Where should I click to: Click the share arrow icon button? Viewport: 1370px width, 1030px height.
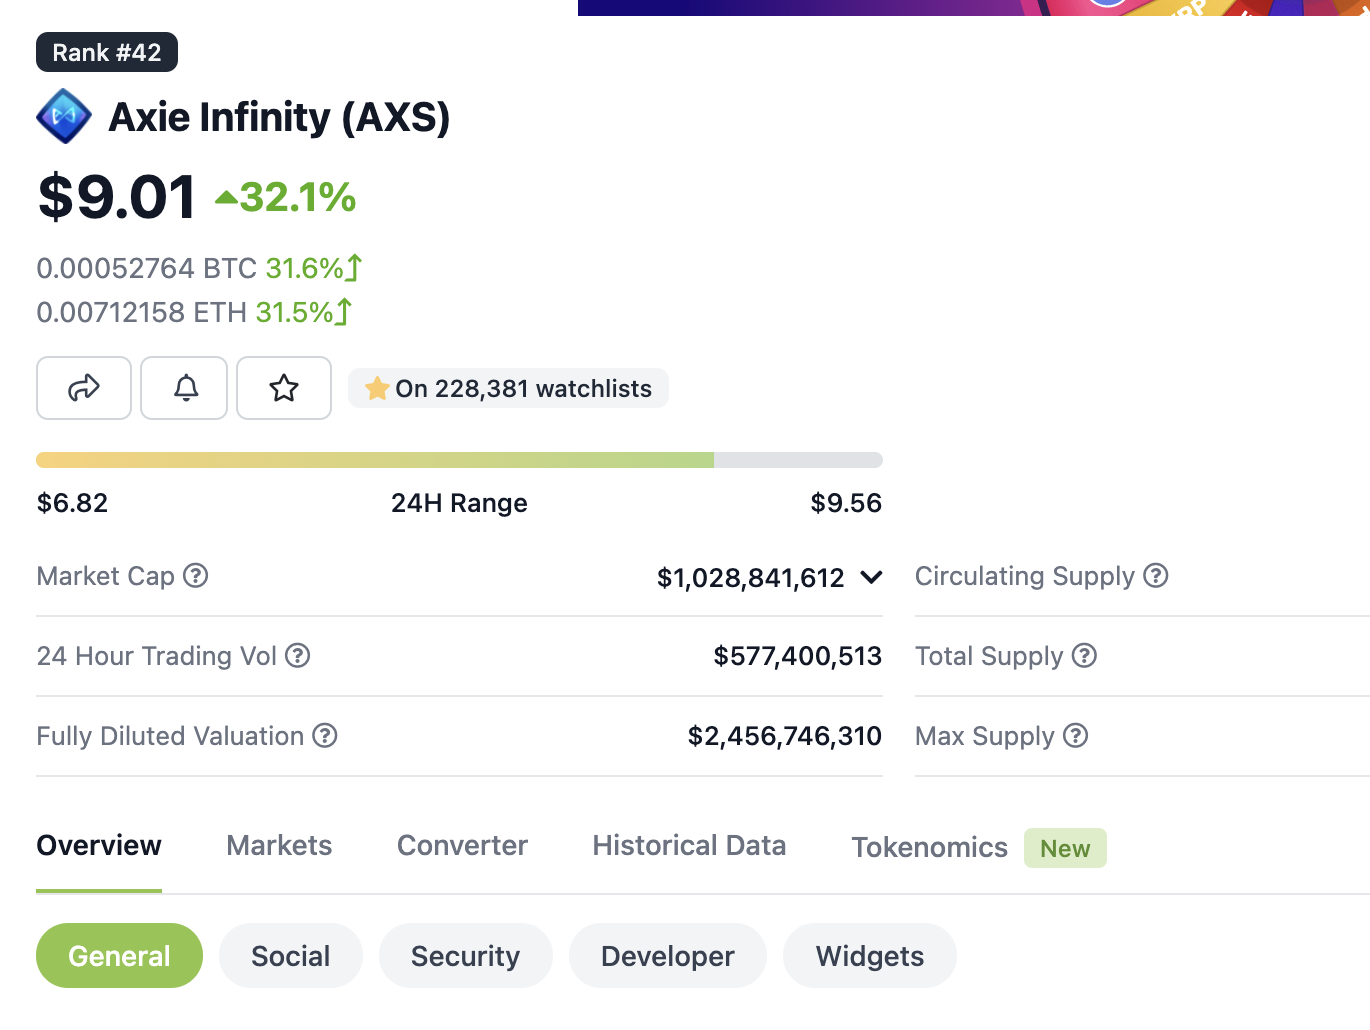pos(84,388)
